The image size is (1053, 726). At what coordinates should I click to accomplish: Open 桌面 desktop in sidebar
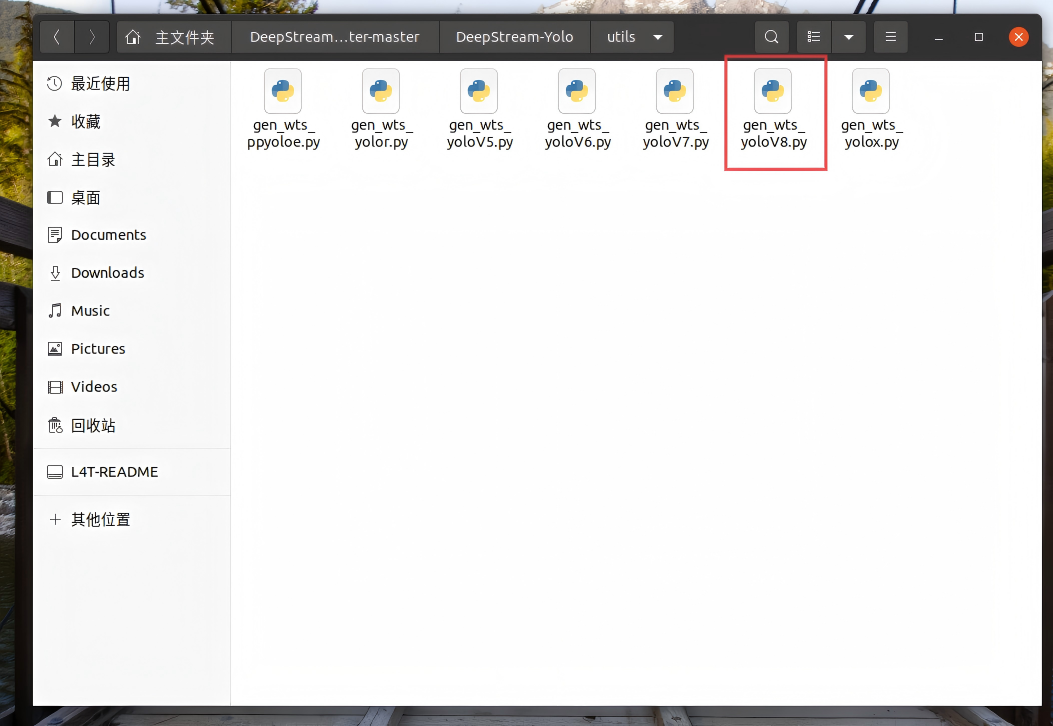pos(132,197)
